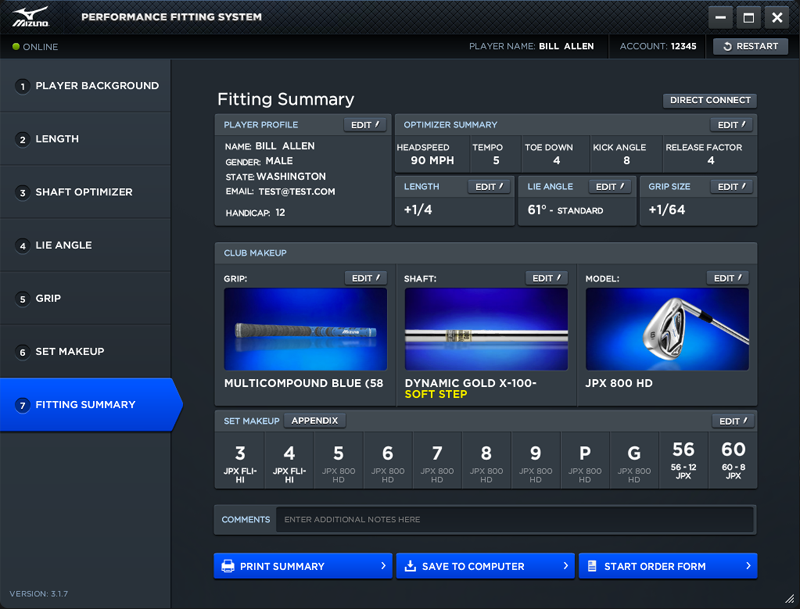Edit the Optimizer Summary section

click(732, 125)
